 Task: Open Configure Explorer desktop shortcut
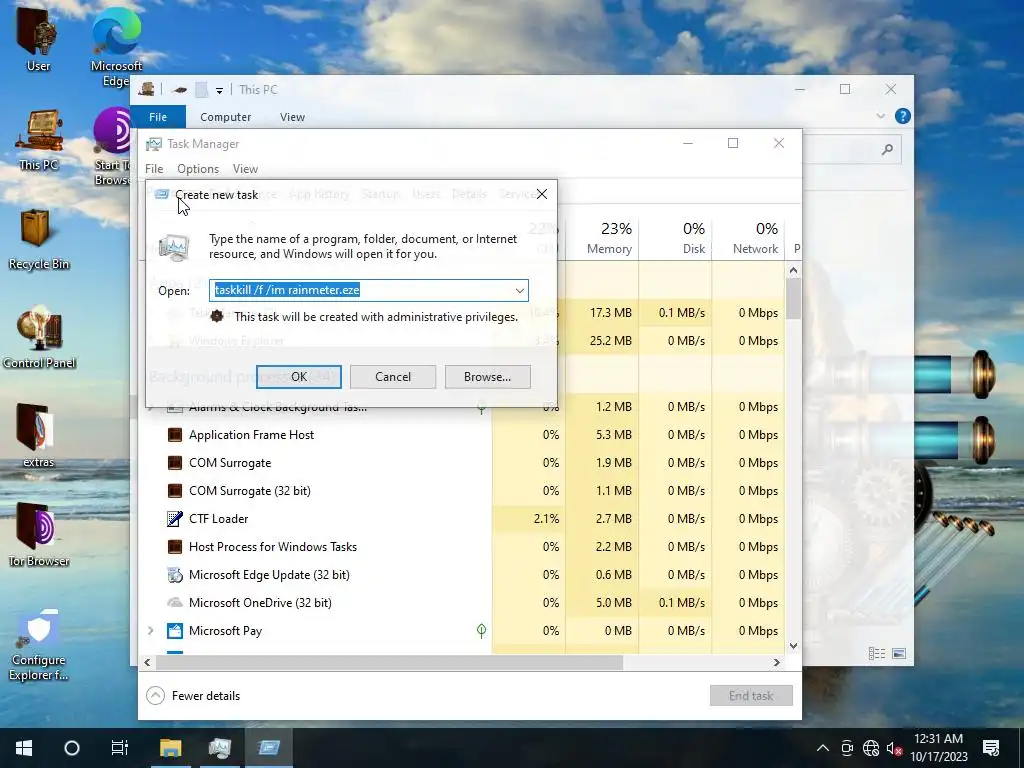[39, 647]
